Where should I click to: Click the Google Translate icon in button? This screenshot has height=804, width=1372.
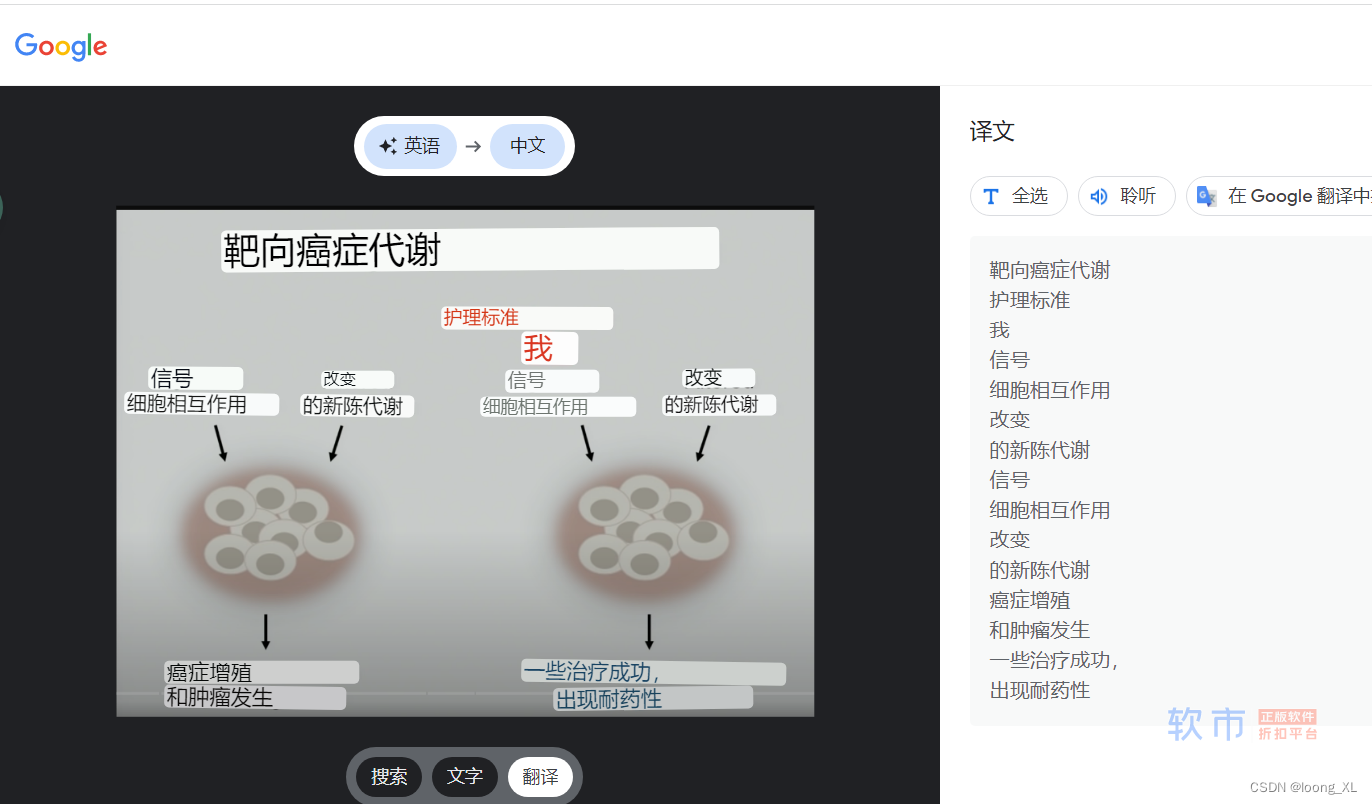pyautogui.click(x=1207, y=196)
